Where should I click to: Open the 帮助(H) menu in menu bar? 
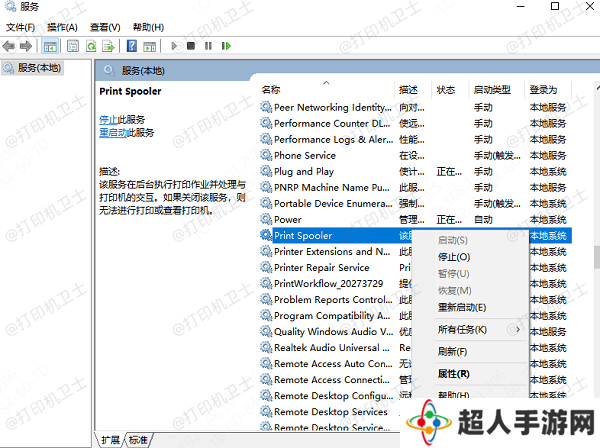(148, 27)
